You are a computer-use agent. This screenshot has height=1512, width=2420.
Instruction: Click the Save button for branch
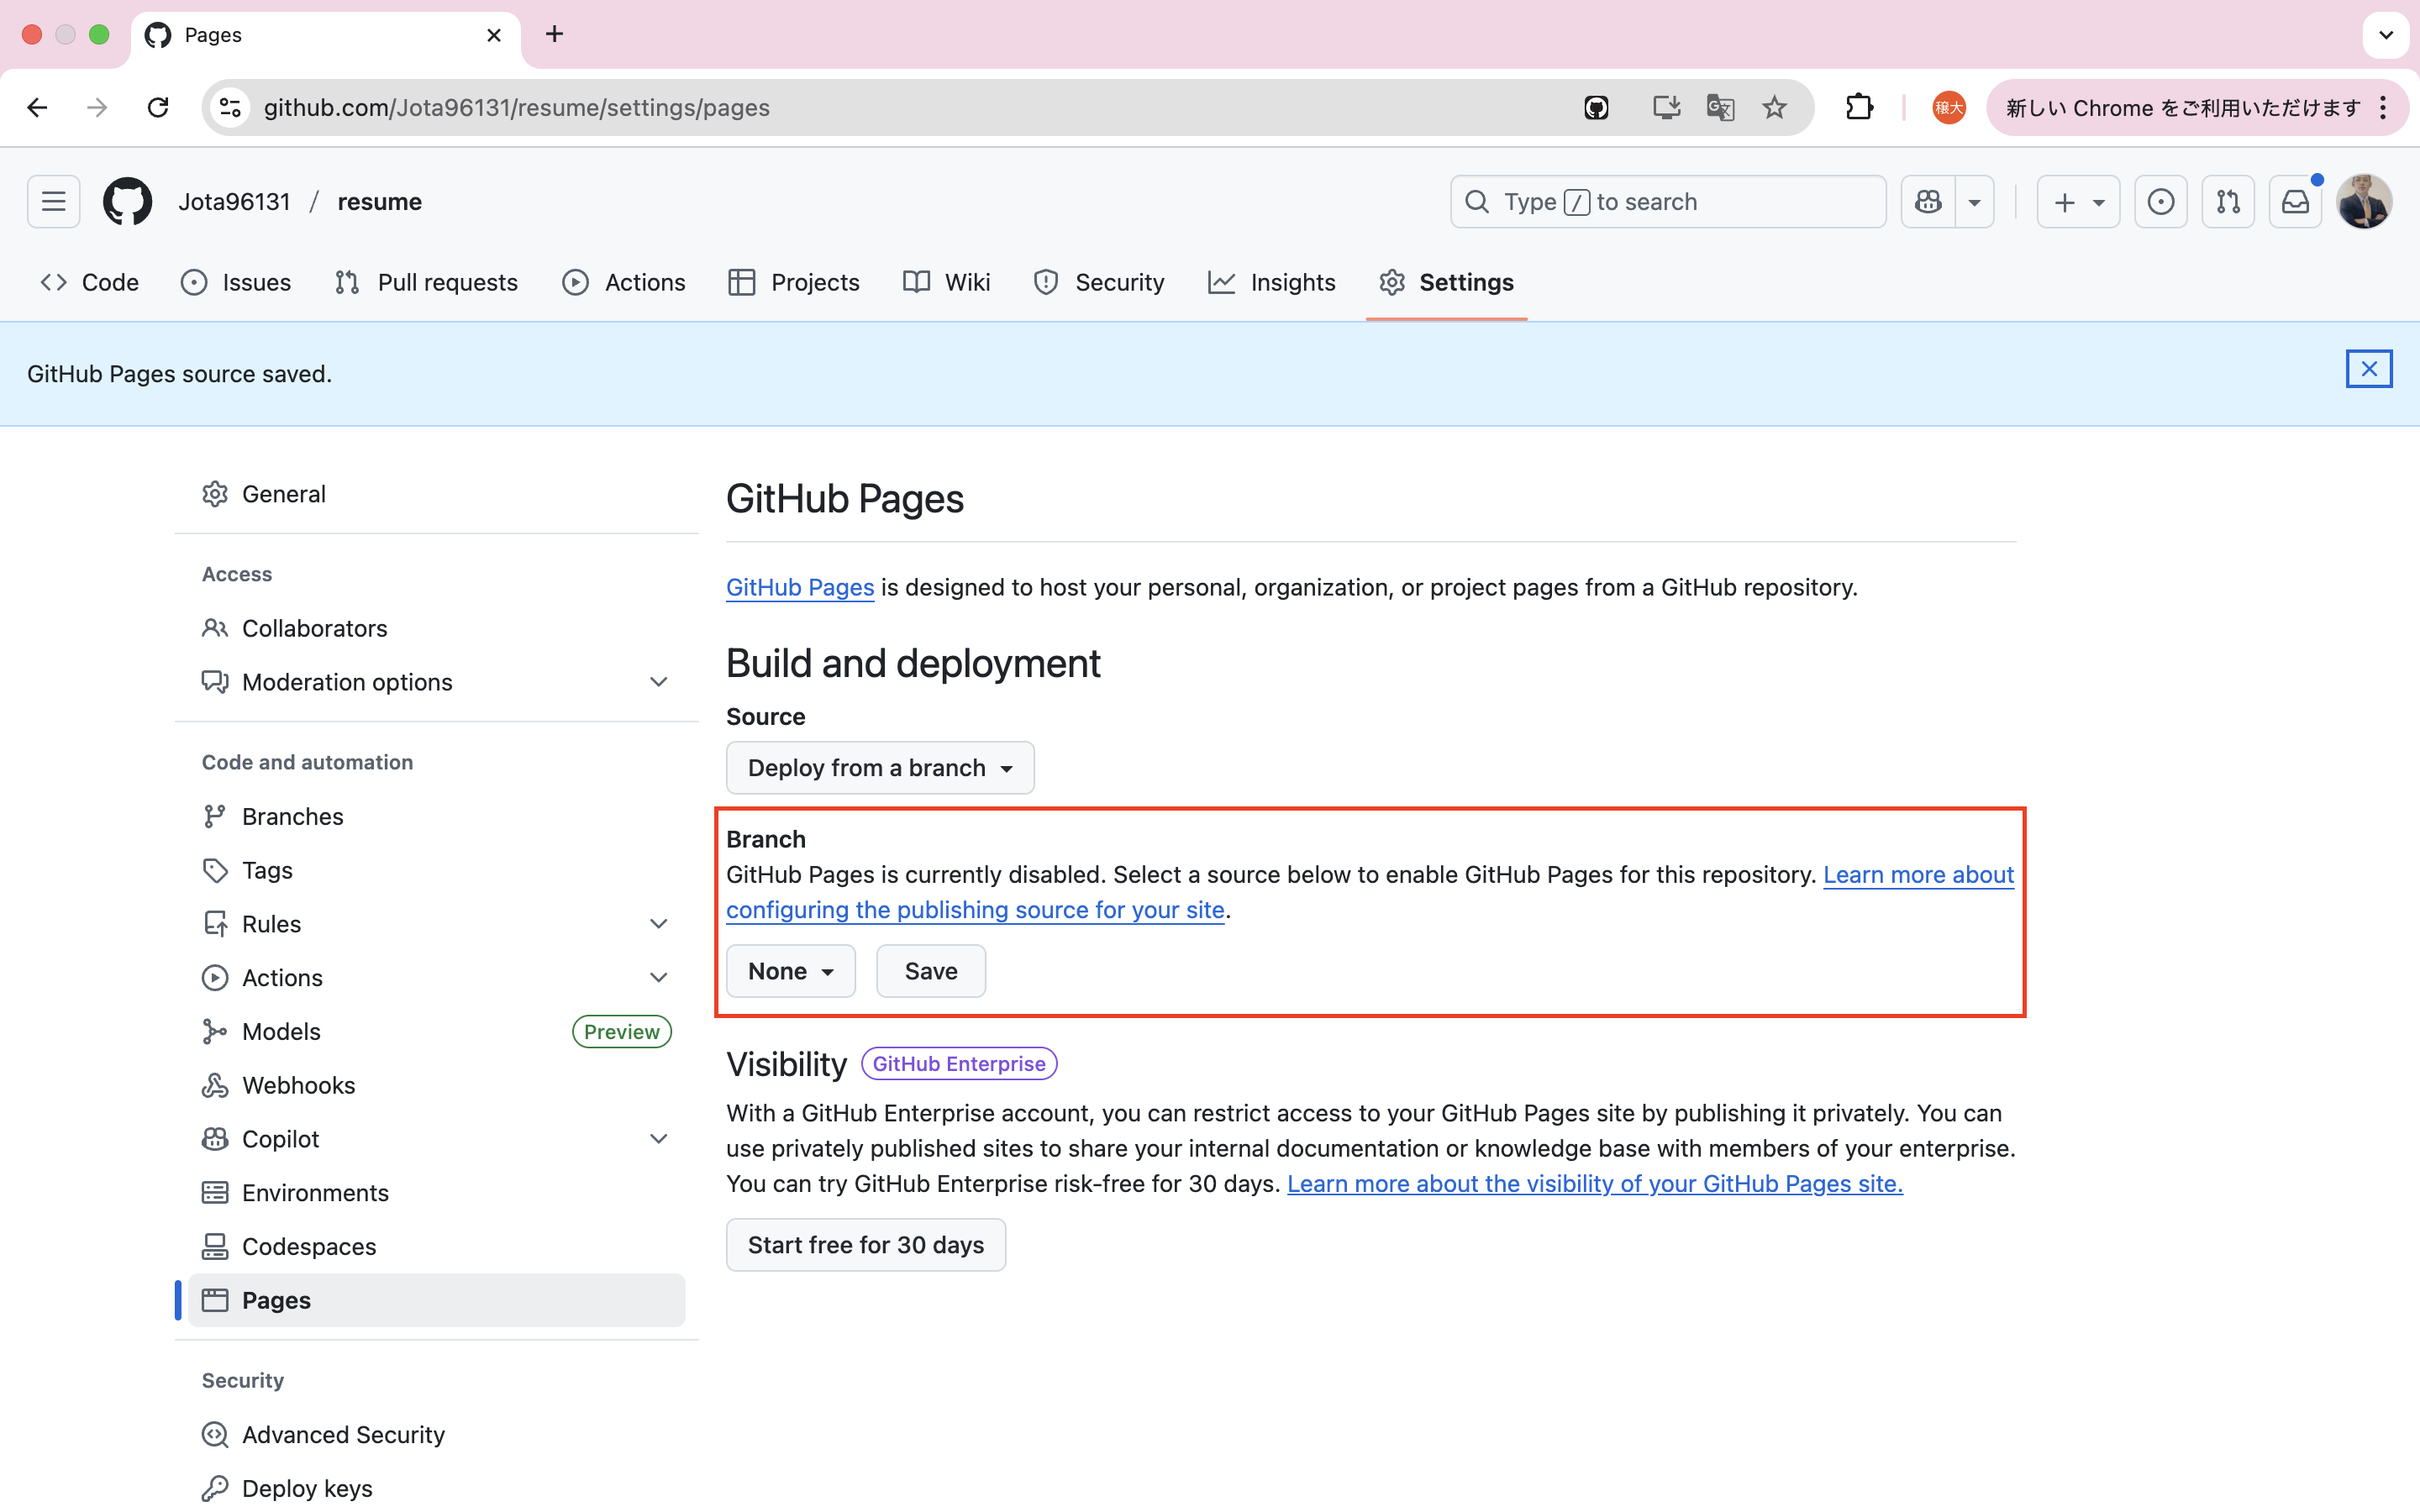tap(930, 971)
